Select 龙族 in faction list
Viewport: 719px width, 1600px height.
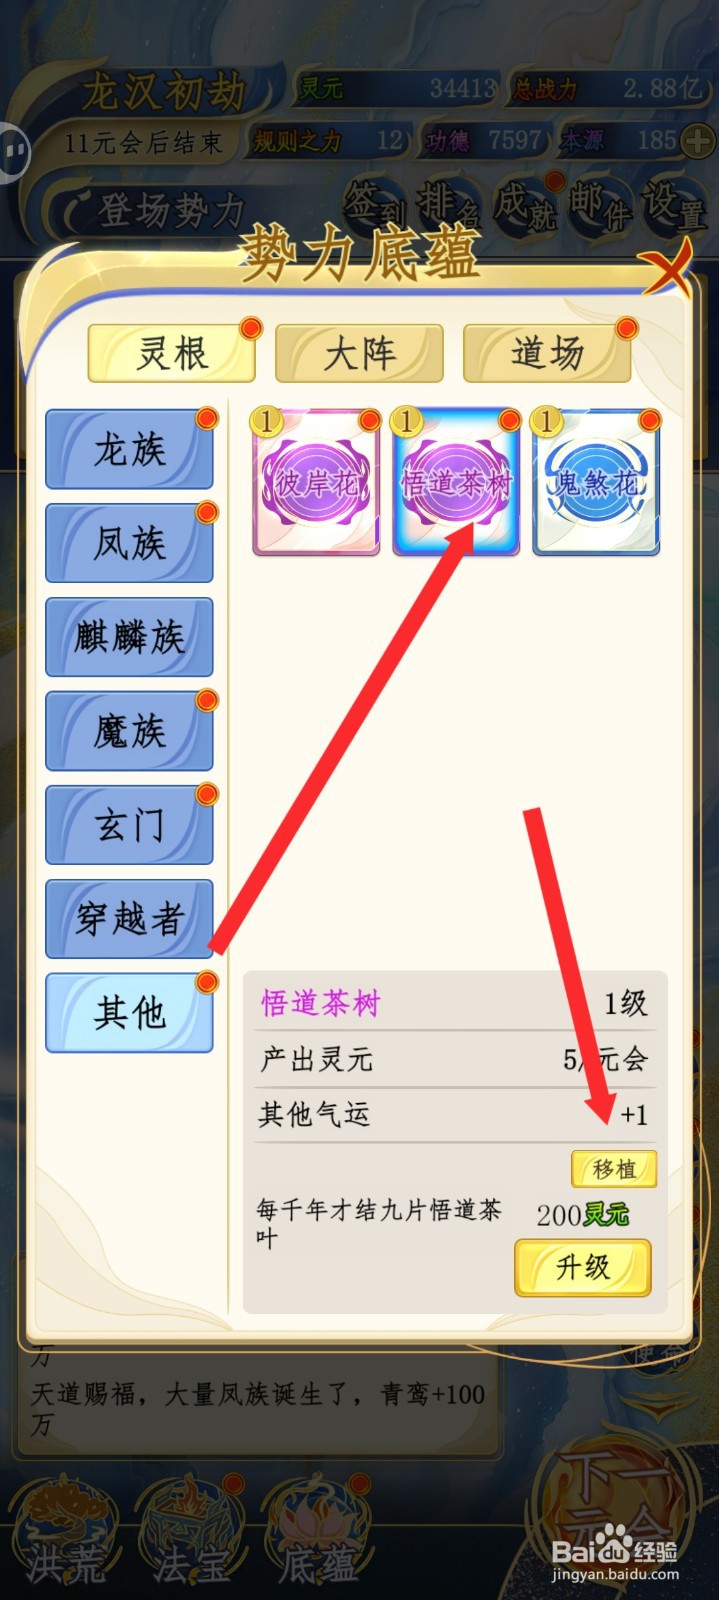pos(129,449)
